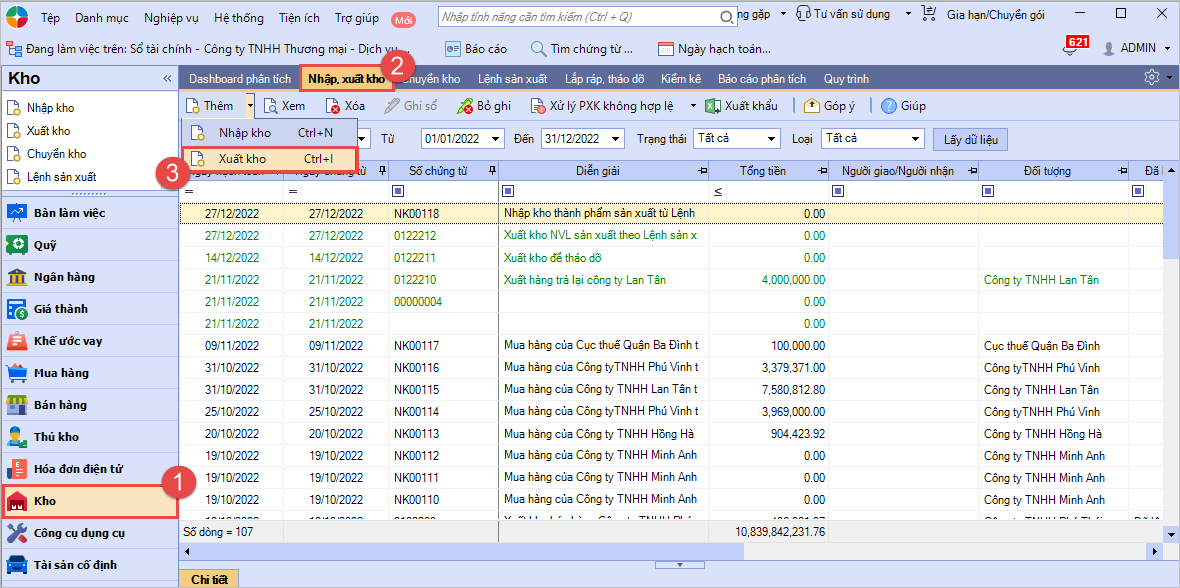Expand the Loại dropdown
The height and width of the screenshot is (588, 1180).
coord(915,139)
